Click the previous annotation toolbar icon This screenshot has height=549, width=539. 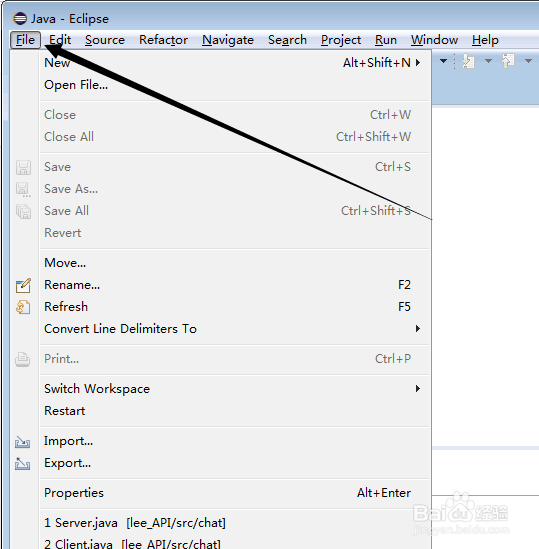508,61
